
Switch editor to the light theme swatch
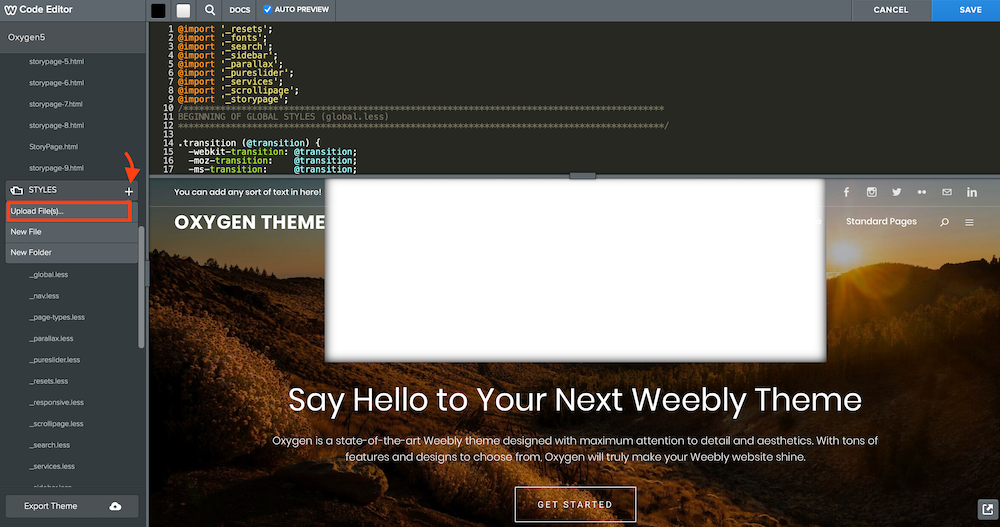point(184,10)
